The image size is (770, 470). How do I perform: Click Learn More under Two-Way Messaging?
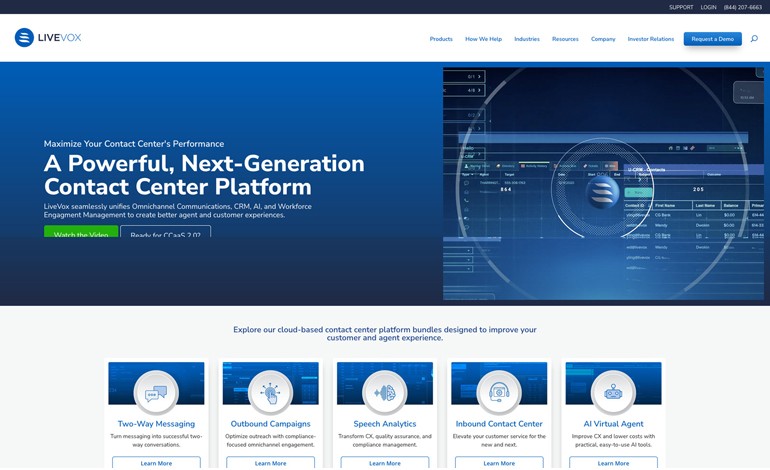tap(156, 462)
